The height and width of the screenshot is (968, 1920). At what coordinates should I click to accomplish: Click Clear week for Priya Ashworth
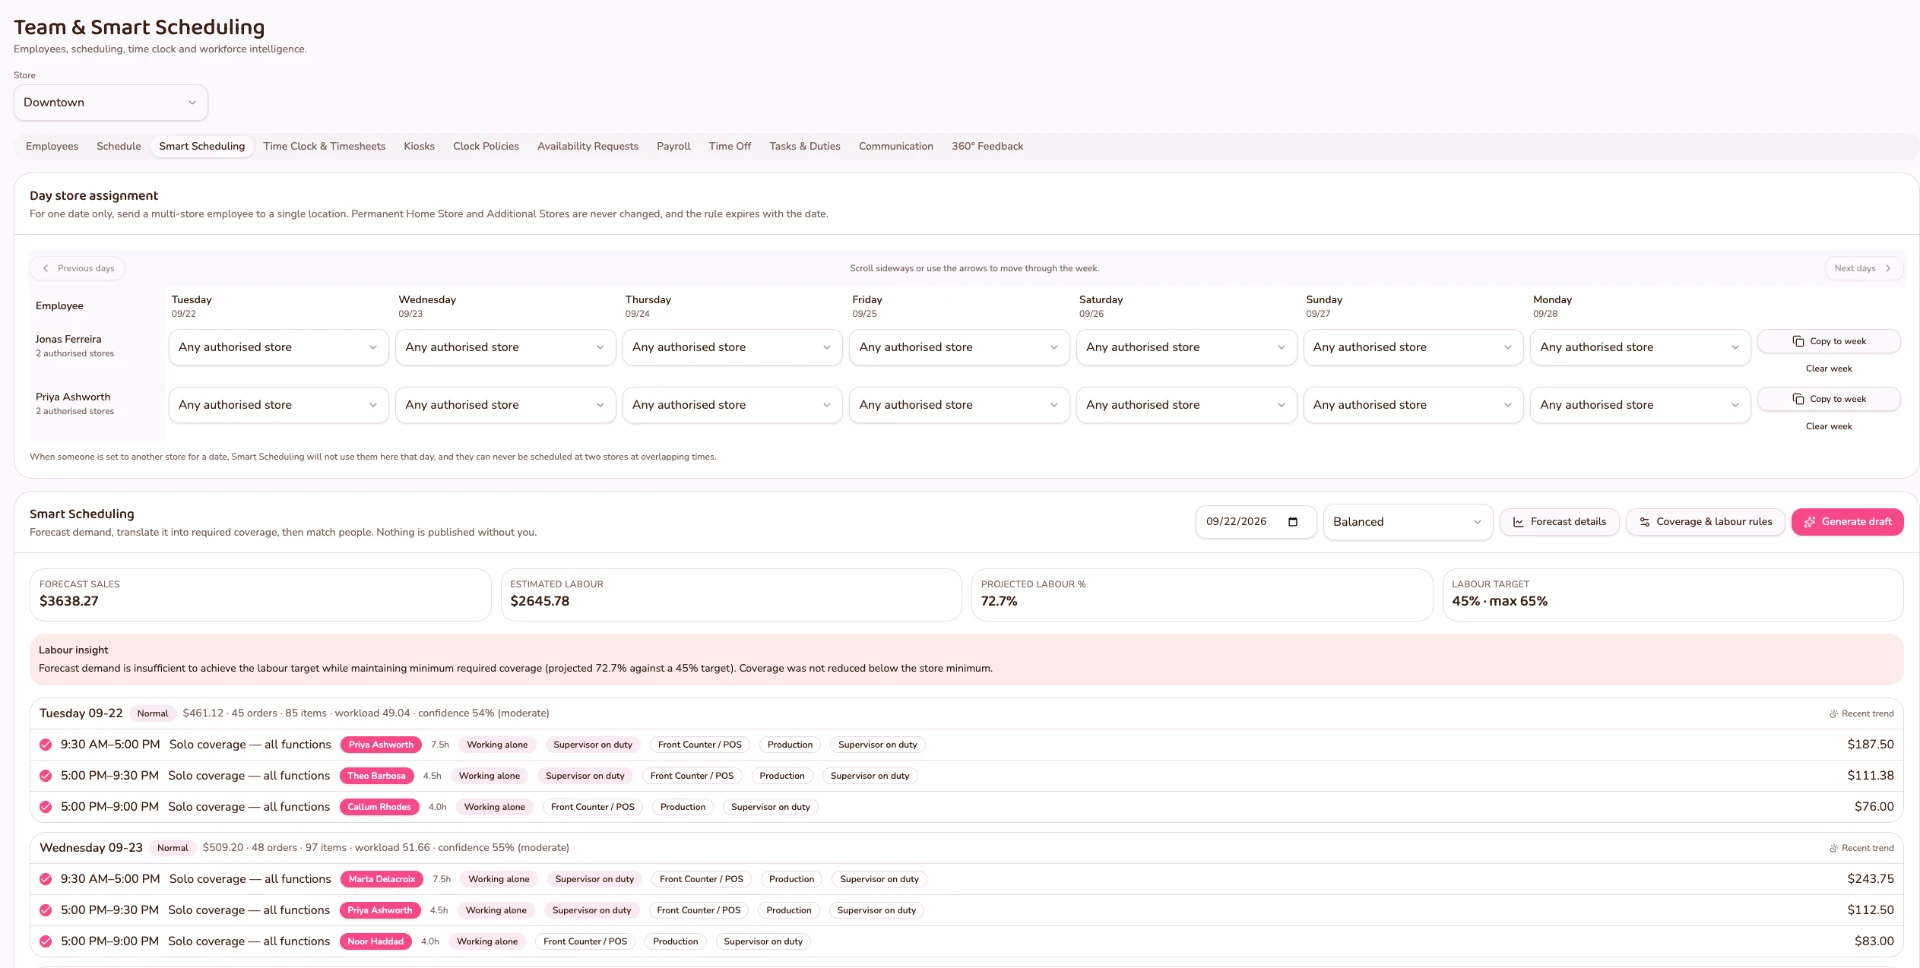(x=1828, y=427)
